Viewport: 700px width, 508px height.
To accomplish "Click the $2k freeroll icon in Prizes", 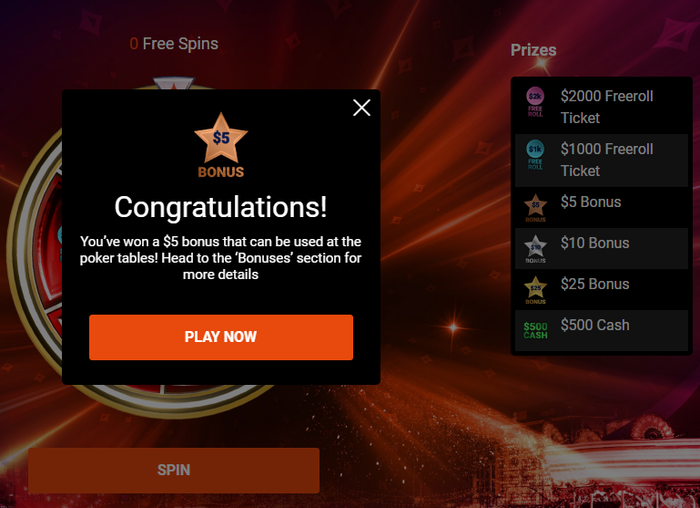I will [x=535, y=102].
